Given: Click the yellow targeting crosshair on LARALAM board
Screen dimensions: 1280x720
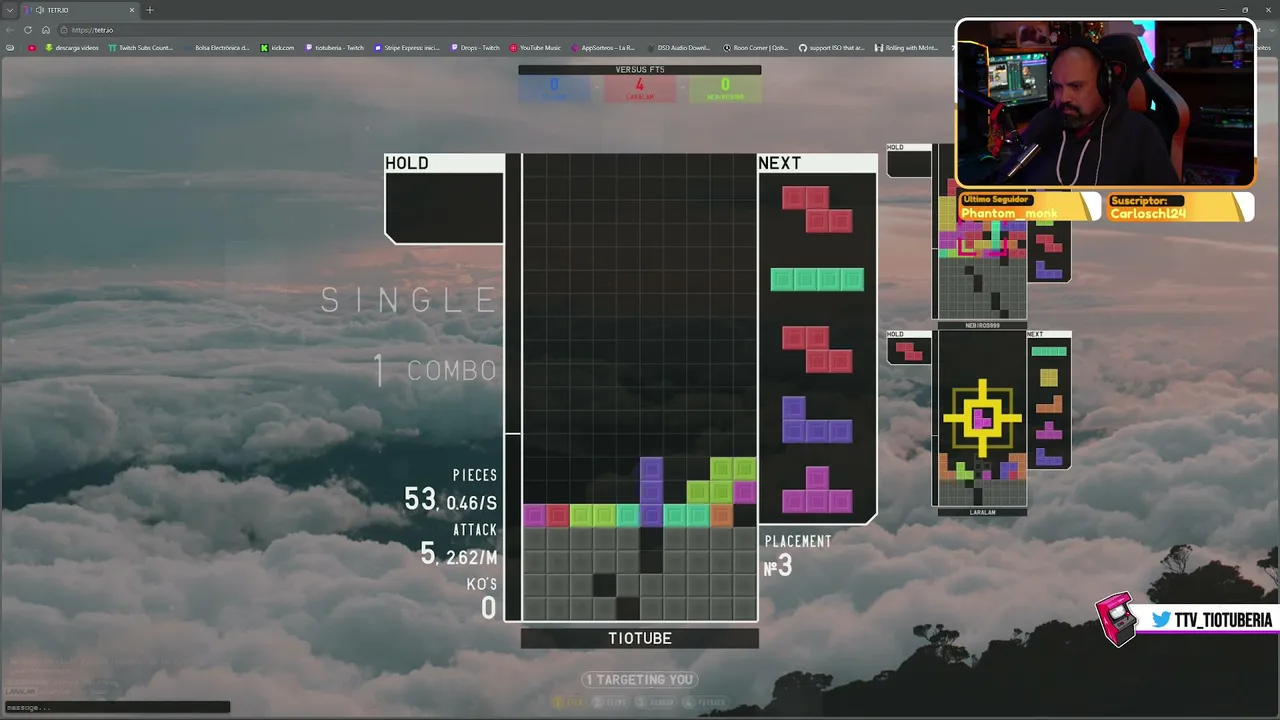Looking at the screenshot, I should click(982, 417).
